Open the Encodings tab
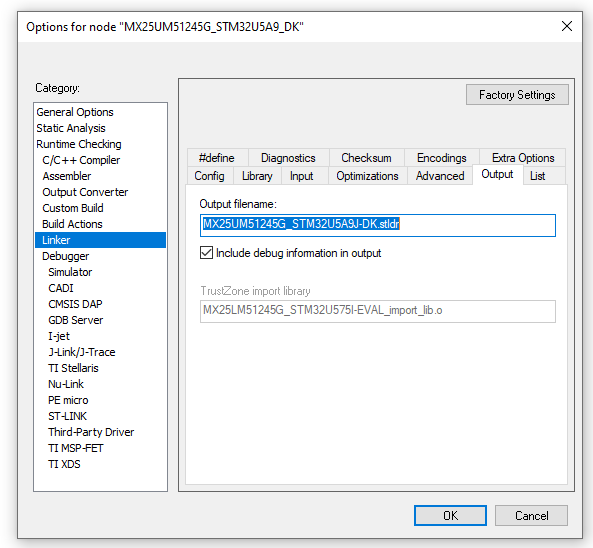The width and height of the screenshot is (593, 548). [441, 158]
